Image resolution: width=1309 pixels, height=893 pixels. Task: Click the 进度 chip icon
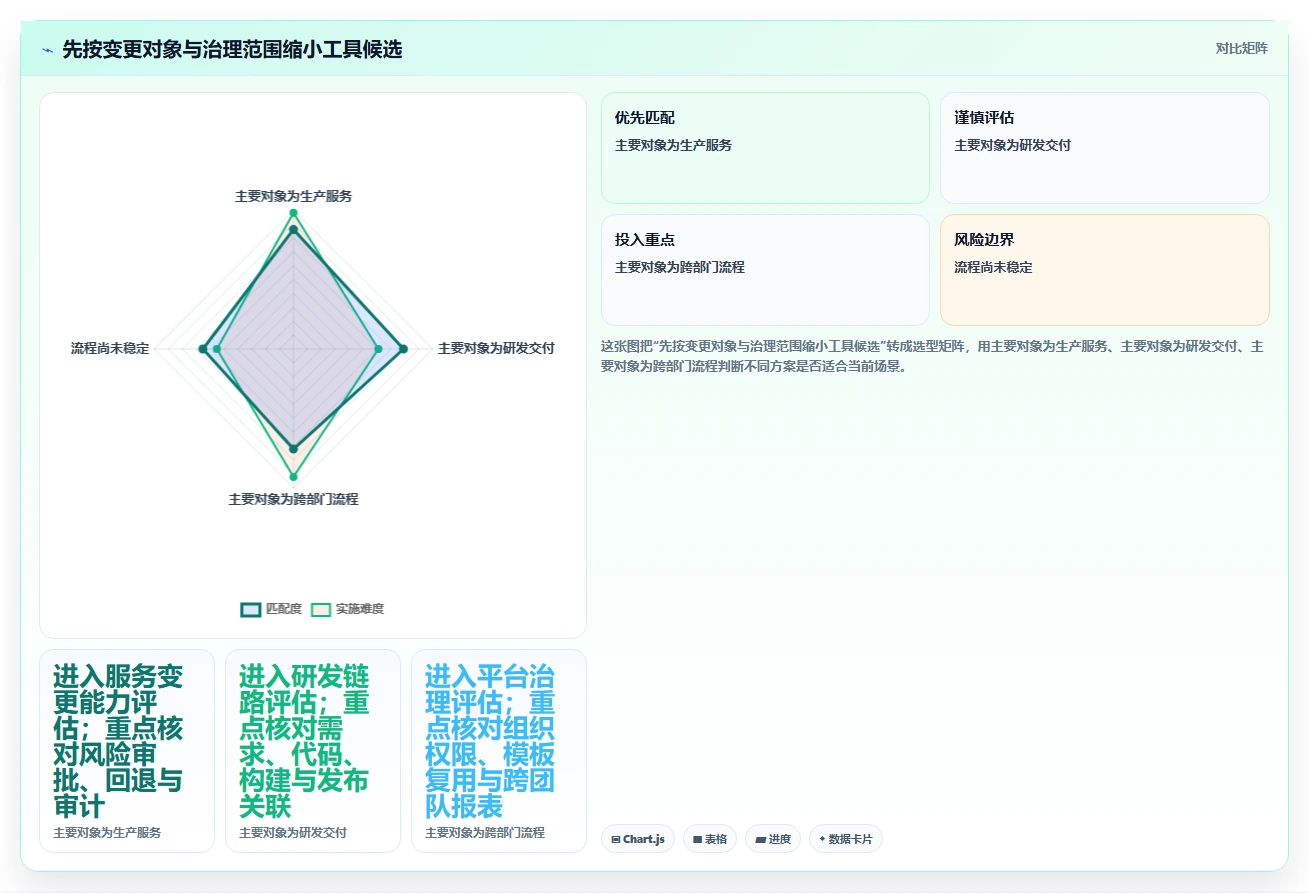760,840
